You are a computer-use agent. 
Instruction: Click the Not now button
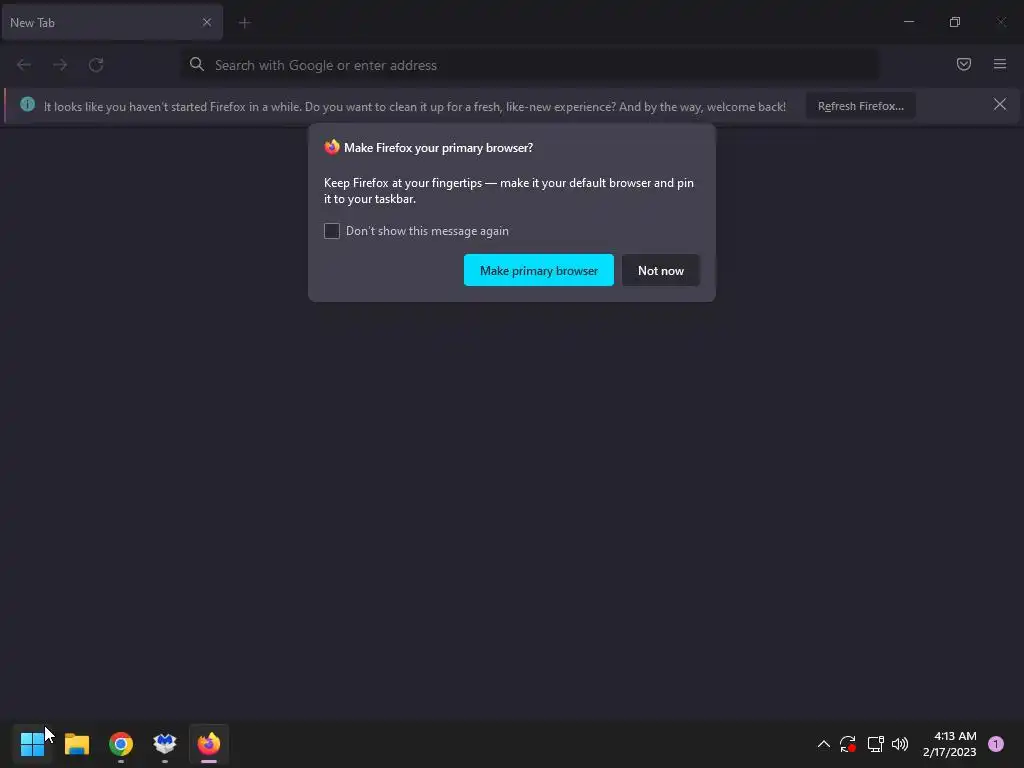tap(661, 270)
